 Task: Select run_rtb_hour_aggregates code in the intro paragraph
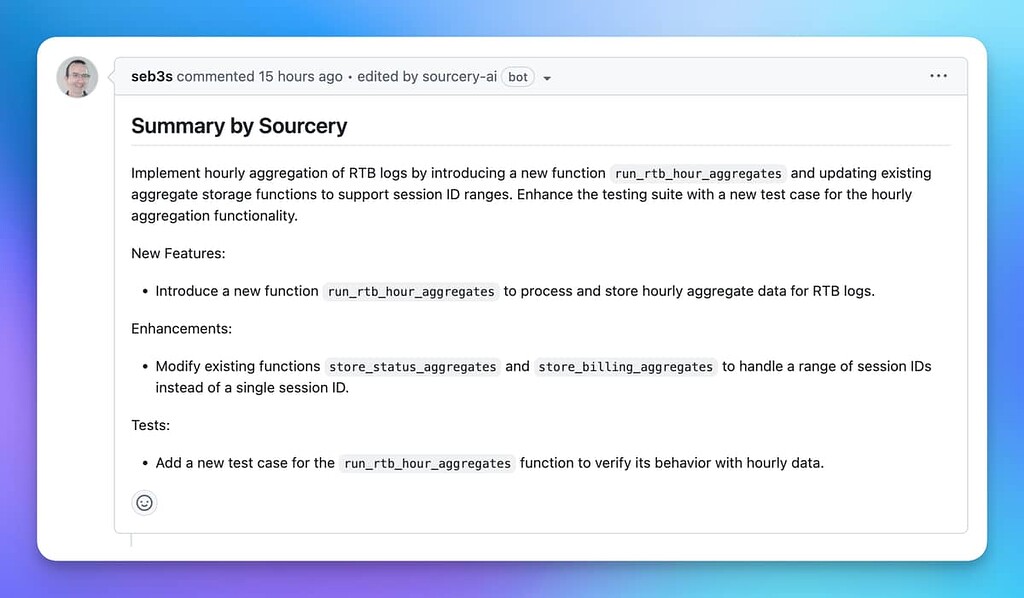[x=697, y=172]
